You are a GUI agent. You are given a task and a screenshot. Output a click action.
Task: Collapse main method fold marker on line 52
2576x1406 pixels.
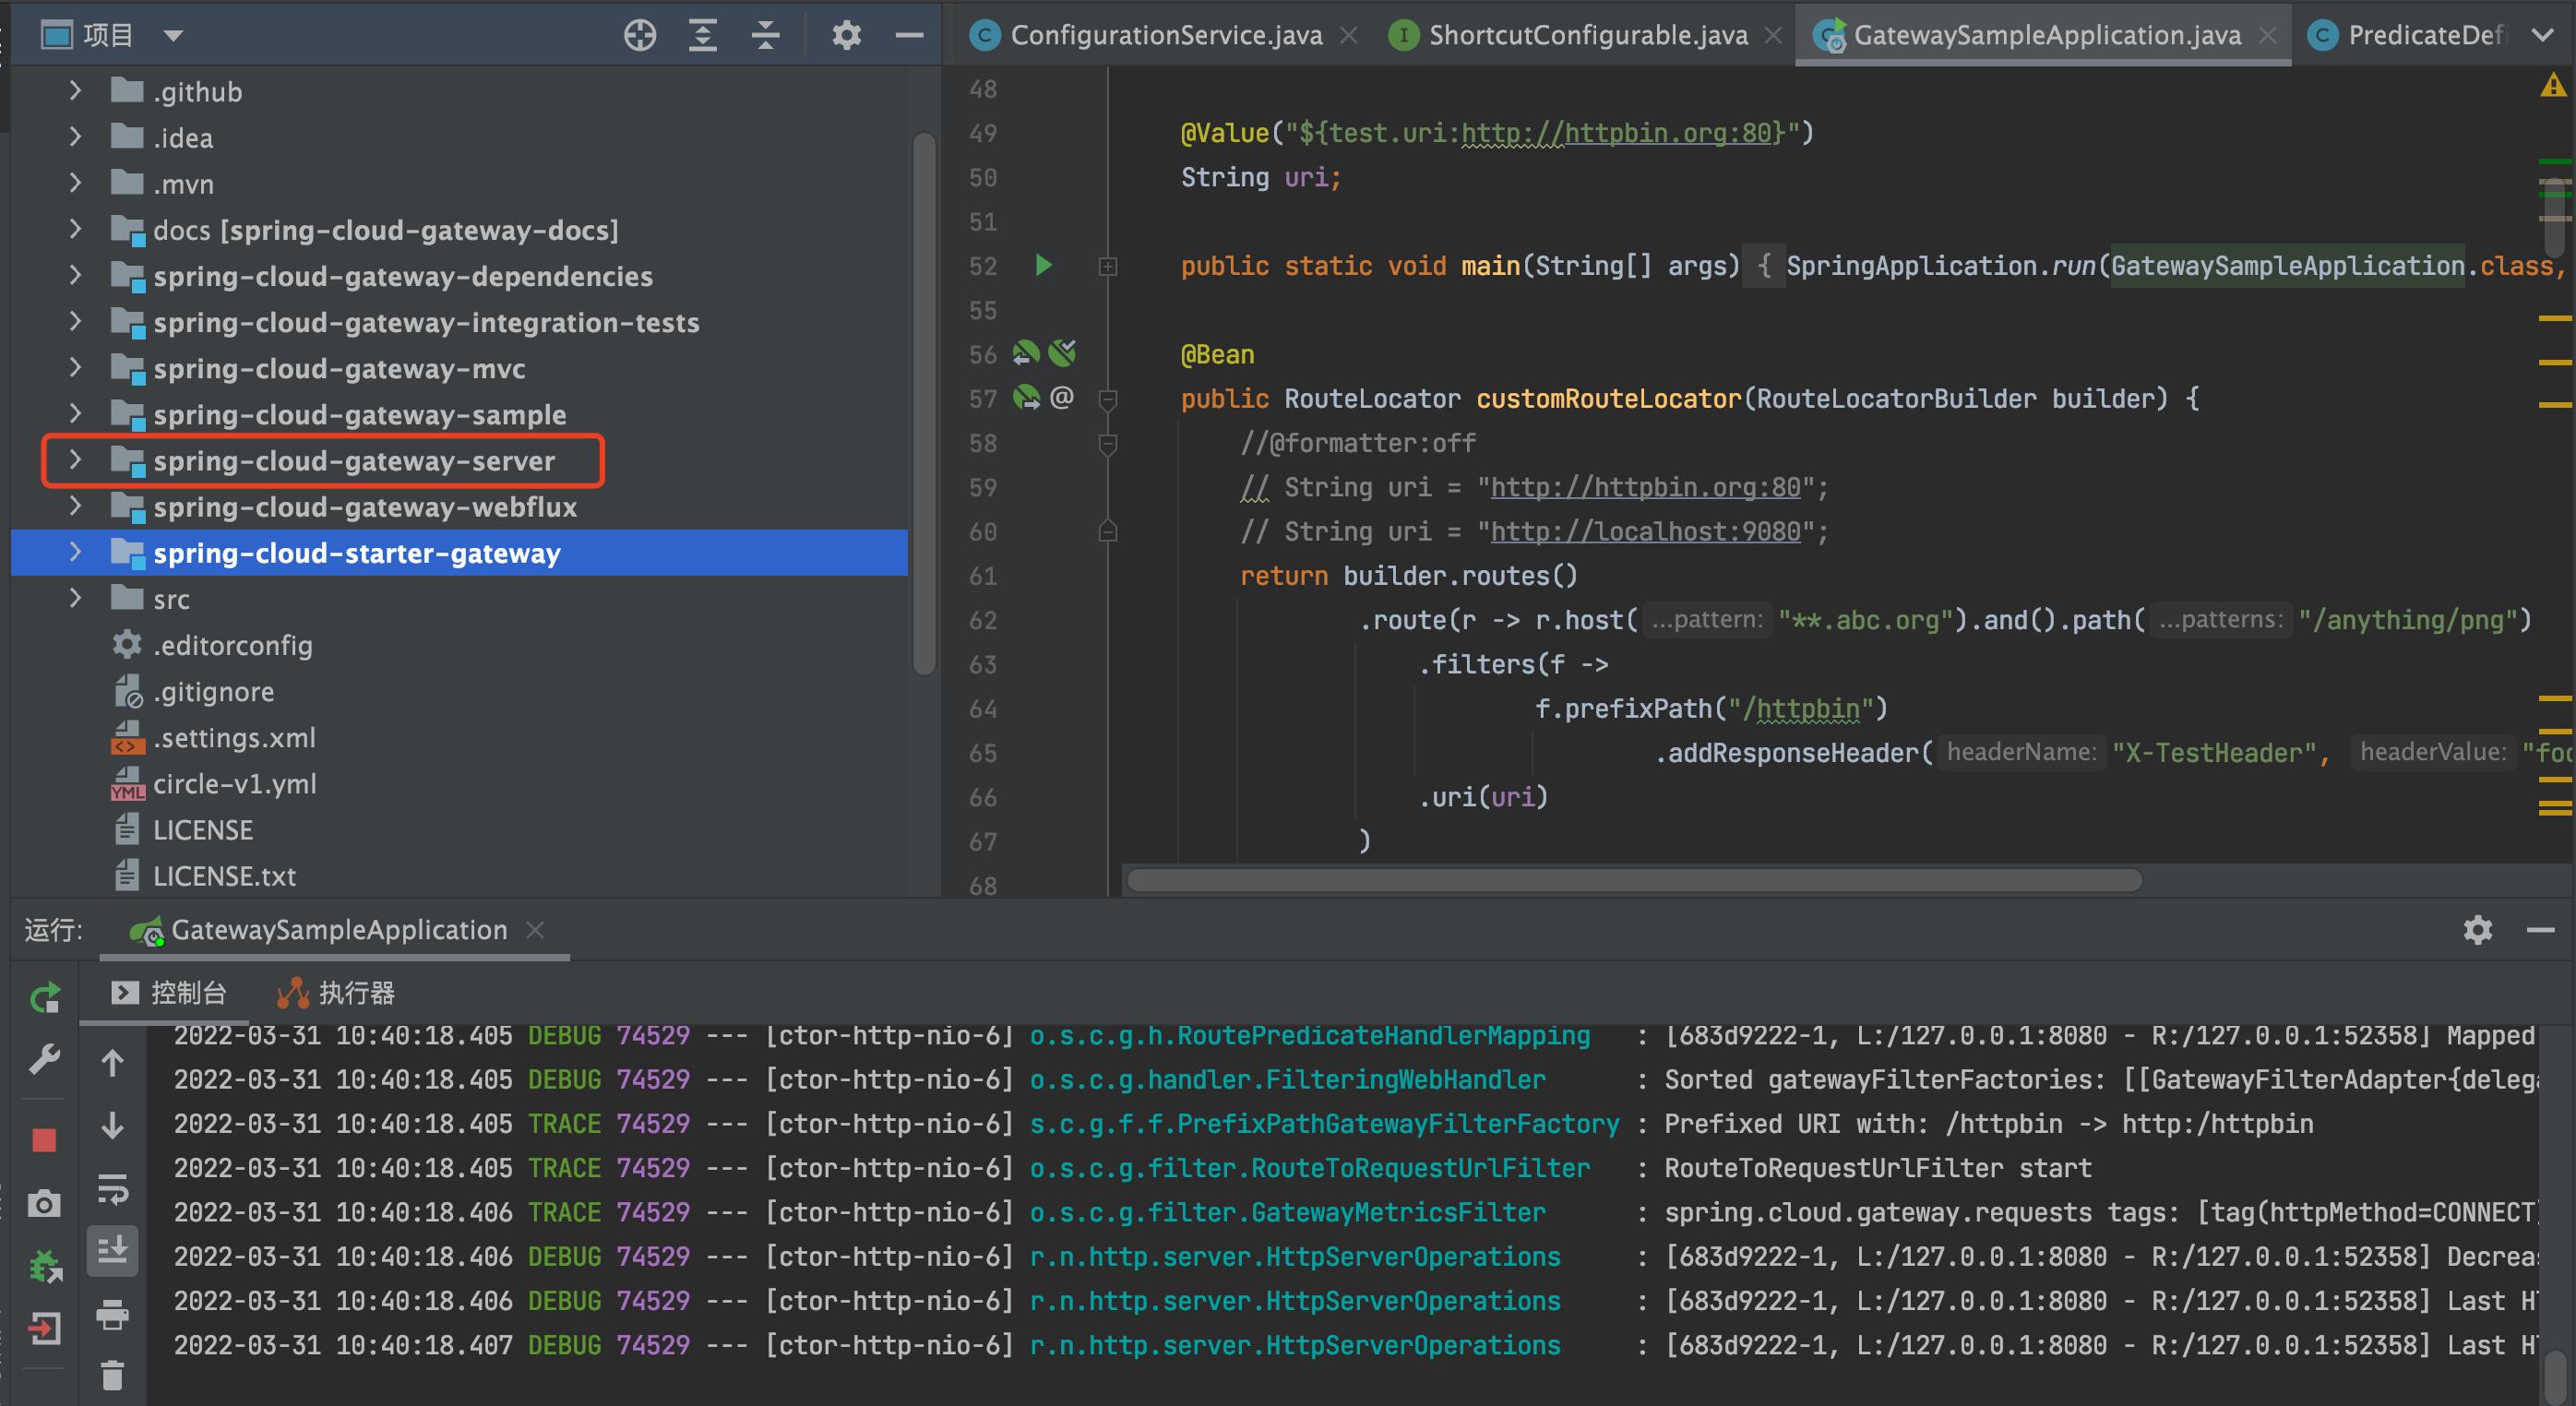pyautogui.click(x=1107, y=266)
